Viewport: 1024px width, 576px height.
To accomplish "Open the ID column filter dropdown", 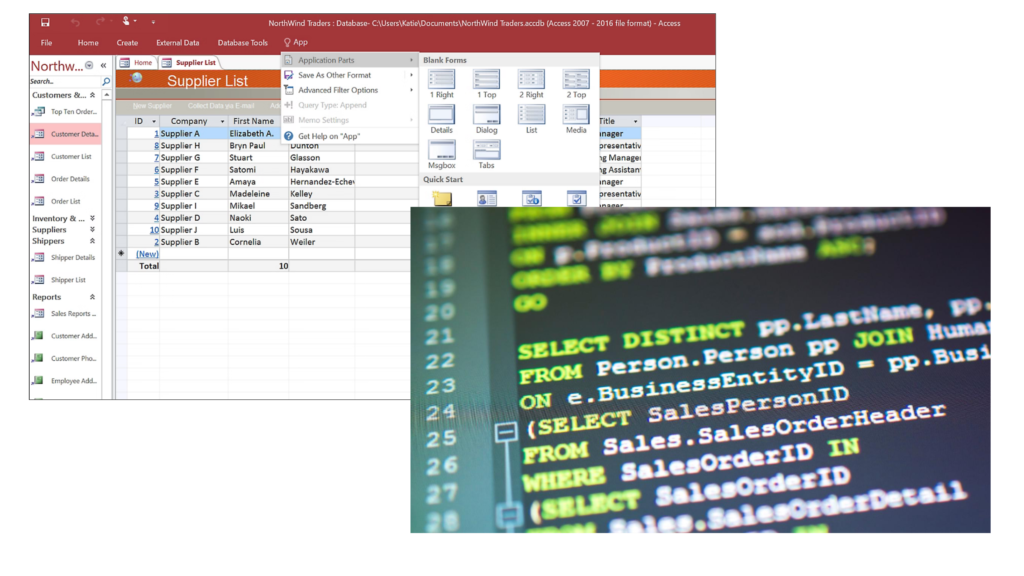I will (154, 121).
